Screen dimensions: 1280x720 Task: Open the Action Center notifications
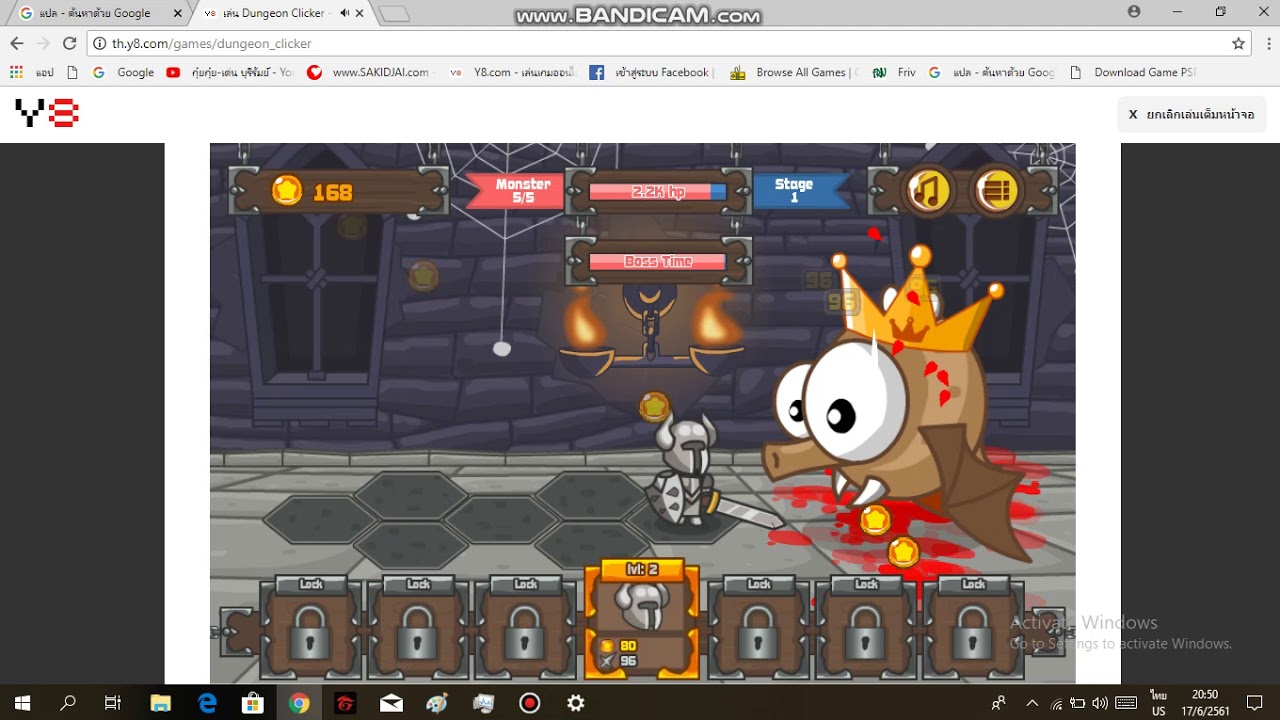(1255, 703)
